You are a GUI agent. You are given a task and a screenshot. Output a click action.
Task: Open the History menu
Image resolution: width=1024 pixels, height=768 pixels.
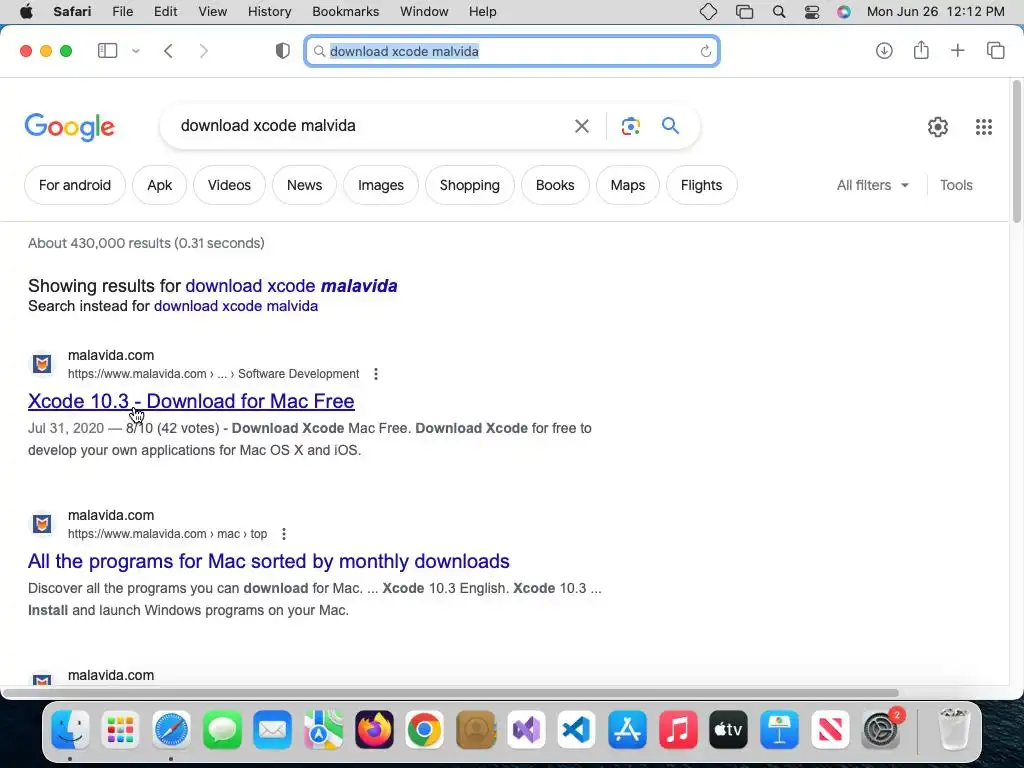coord(269,12)
